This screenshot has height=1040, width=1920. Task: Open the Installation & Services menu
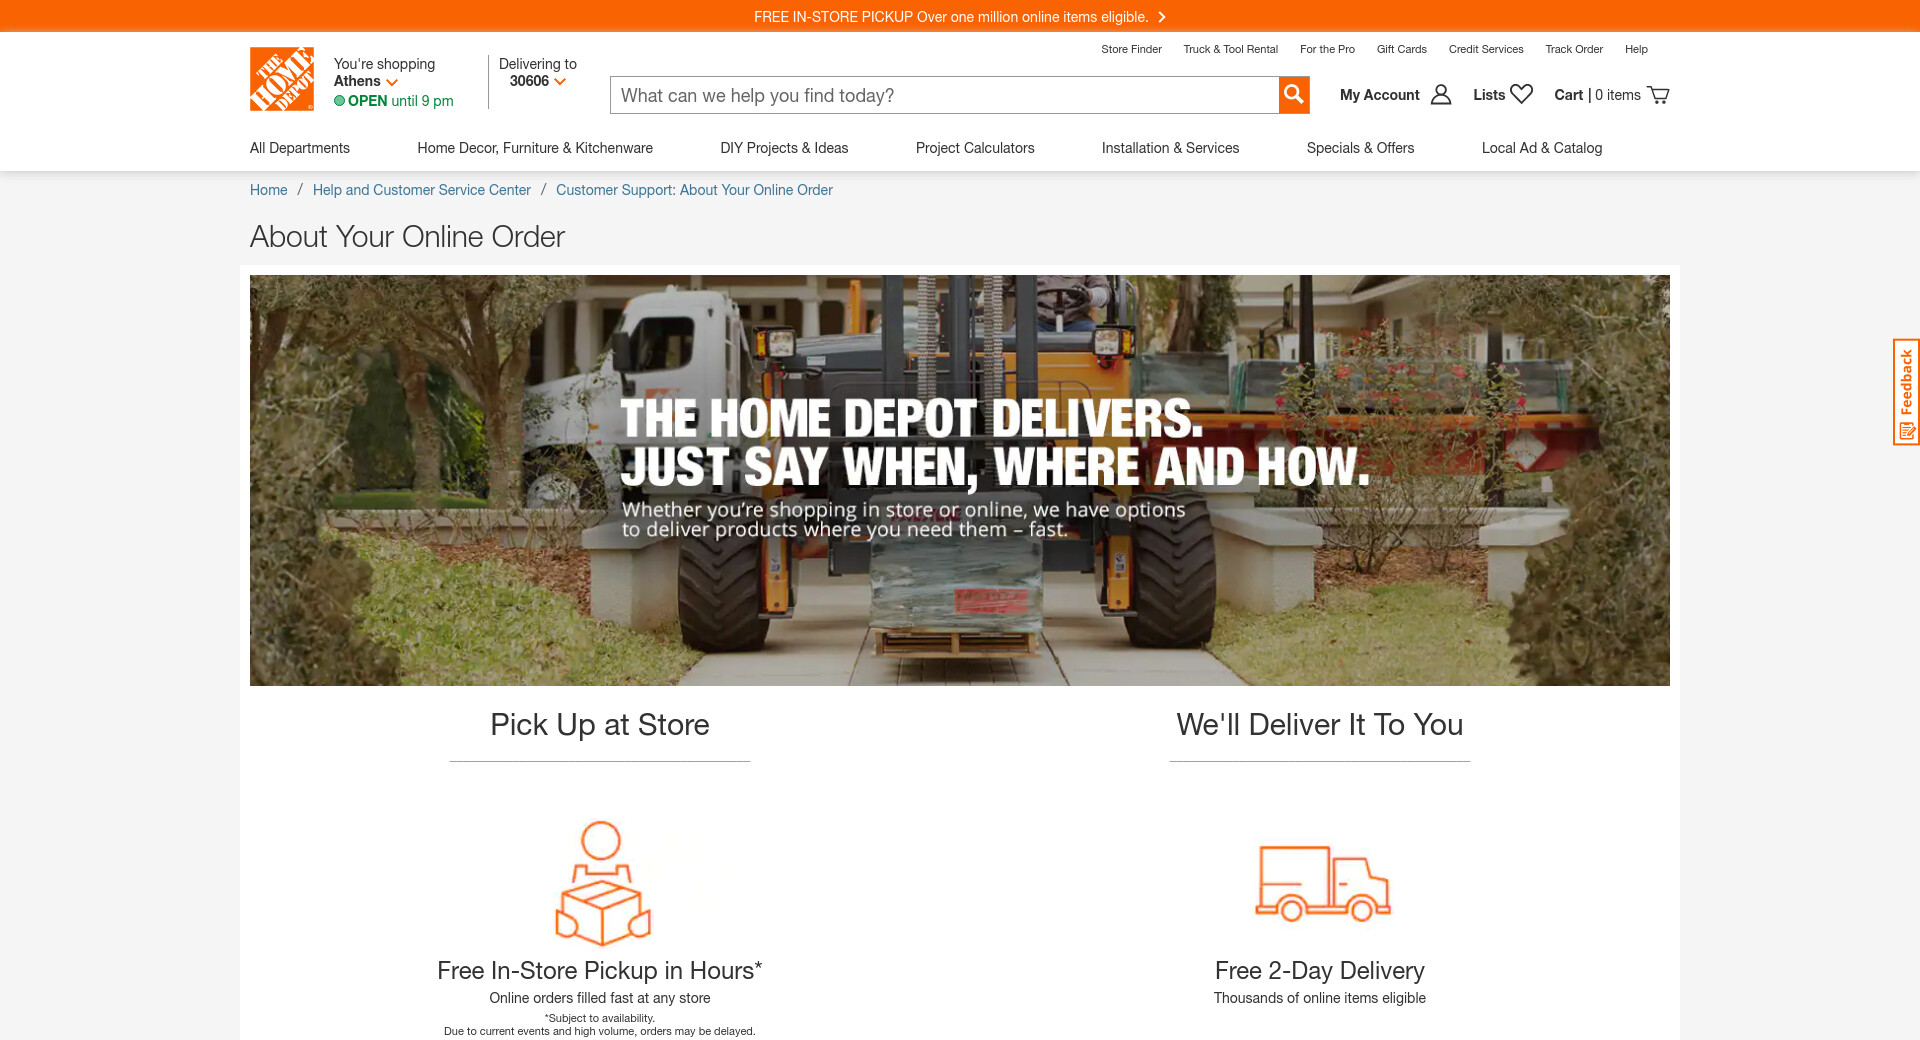coord(1170,148)
